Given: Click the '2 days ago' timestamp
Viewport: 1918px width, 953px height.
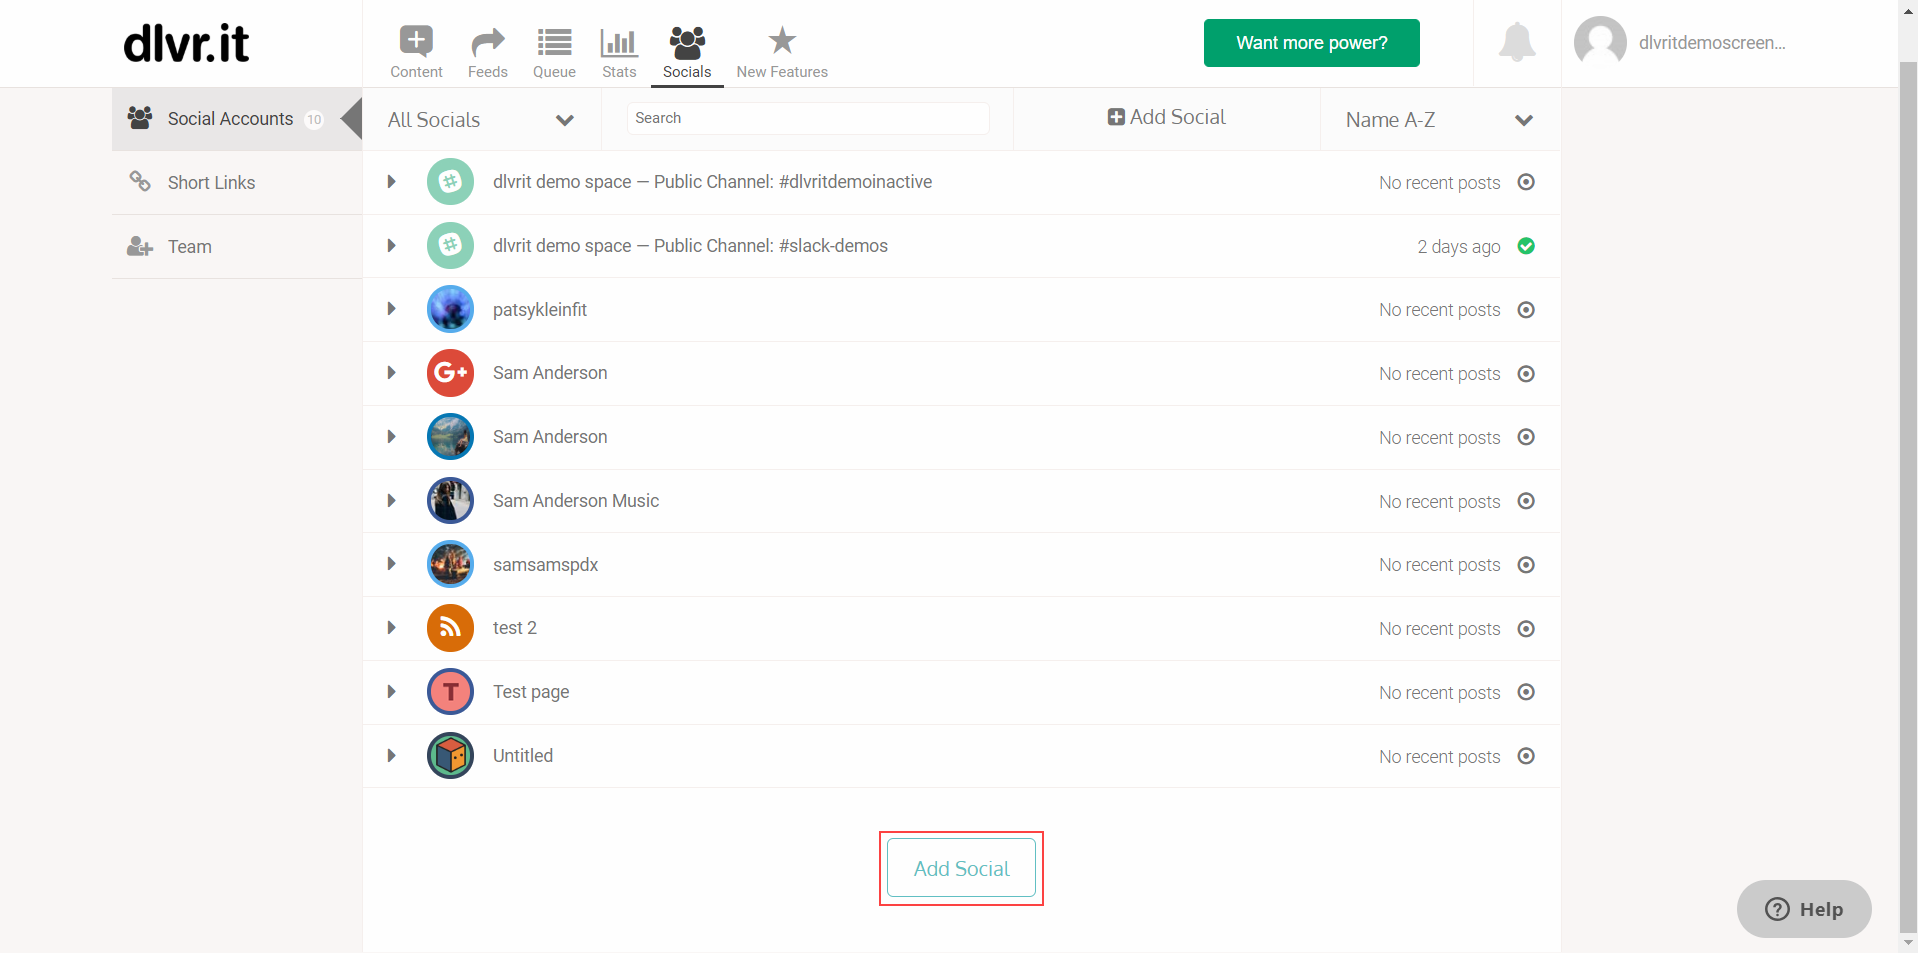Looking at the screenshot, I should pos(1458,247).
